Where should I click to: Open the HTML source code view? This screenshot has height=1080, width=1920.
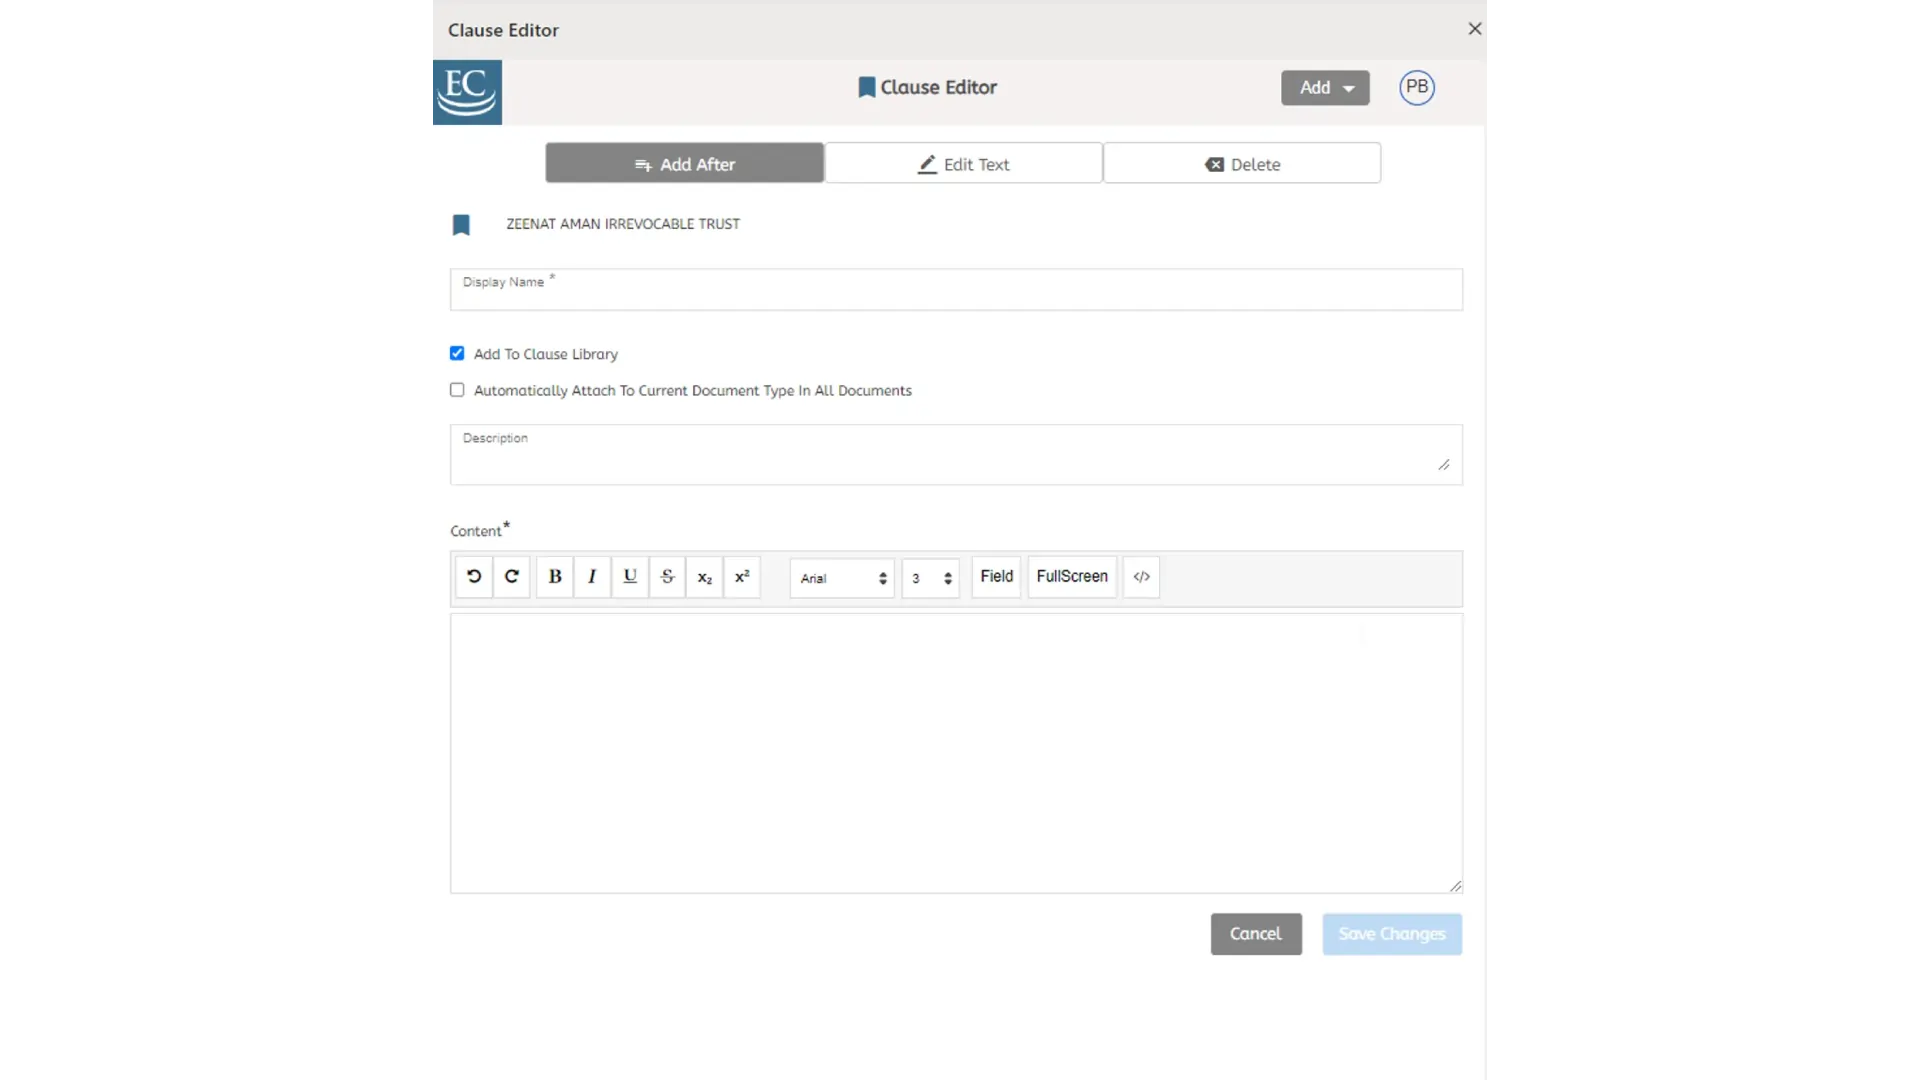[x=1141, y=577]
